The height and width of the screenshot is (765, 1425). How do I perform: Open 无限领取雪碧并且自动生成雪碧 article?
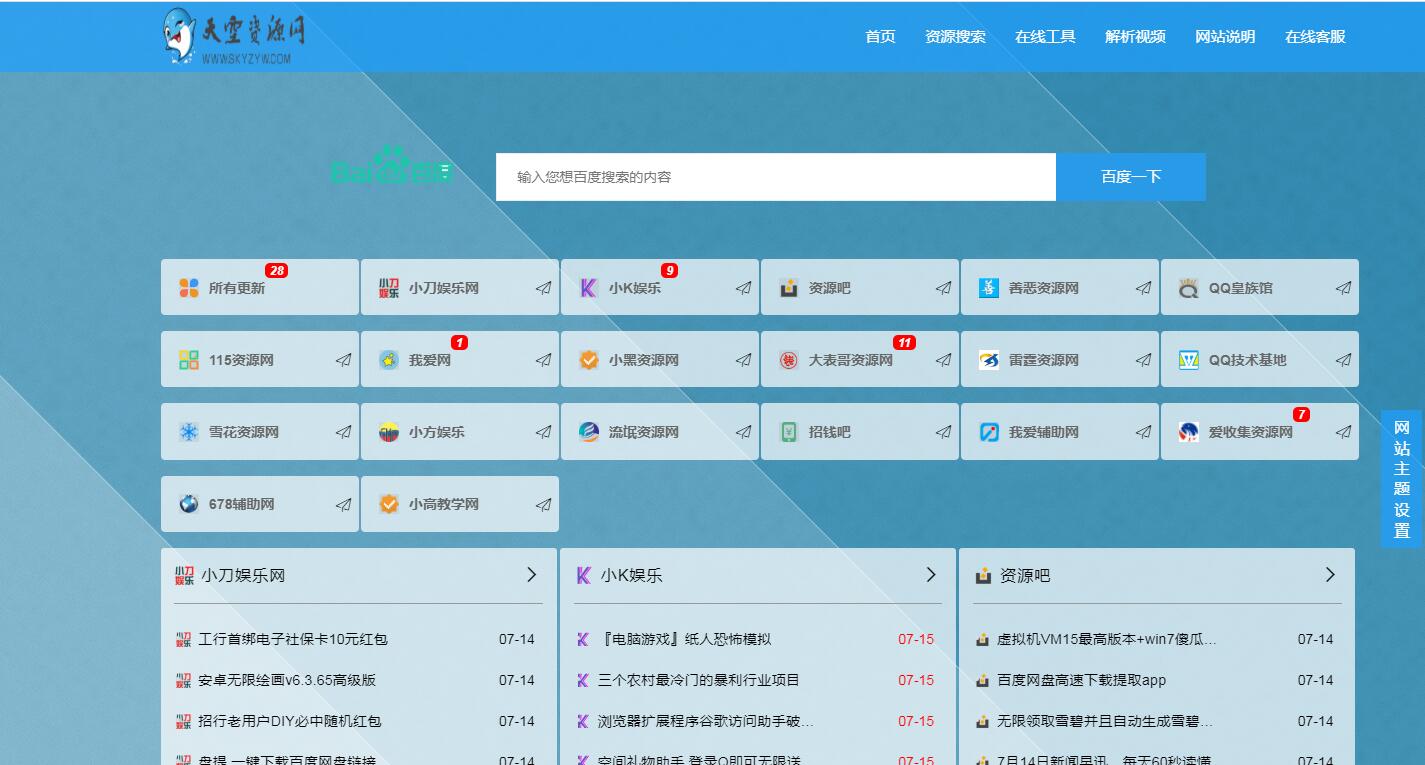point(1105,721)
